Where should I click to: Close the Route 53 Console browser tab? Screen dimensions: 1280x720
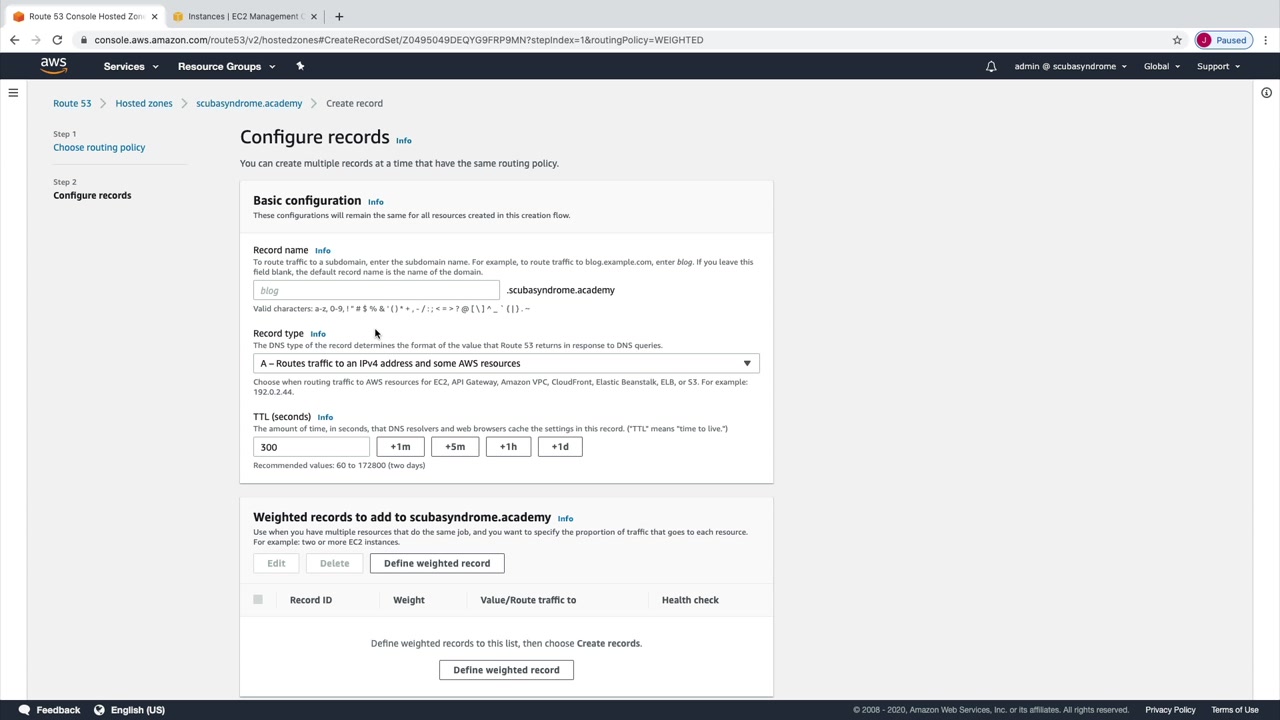(x=154, y=16)
